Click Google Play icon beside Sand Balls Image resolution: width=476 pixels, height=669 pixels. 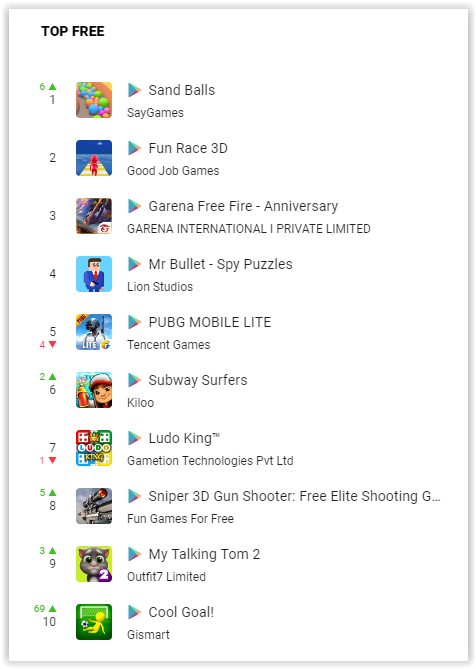pyautogui.click(x=134, y=90)
